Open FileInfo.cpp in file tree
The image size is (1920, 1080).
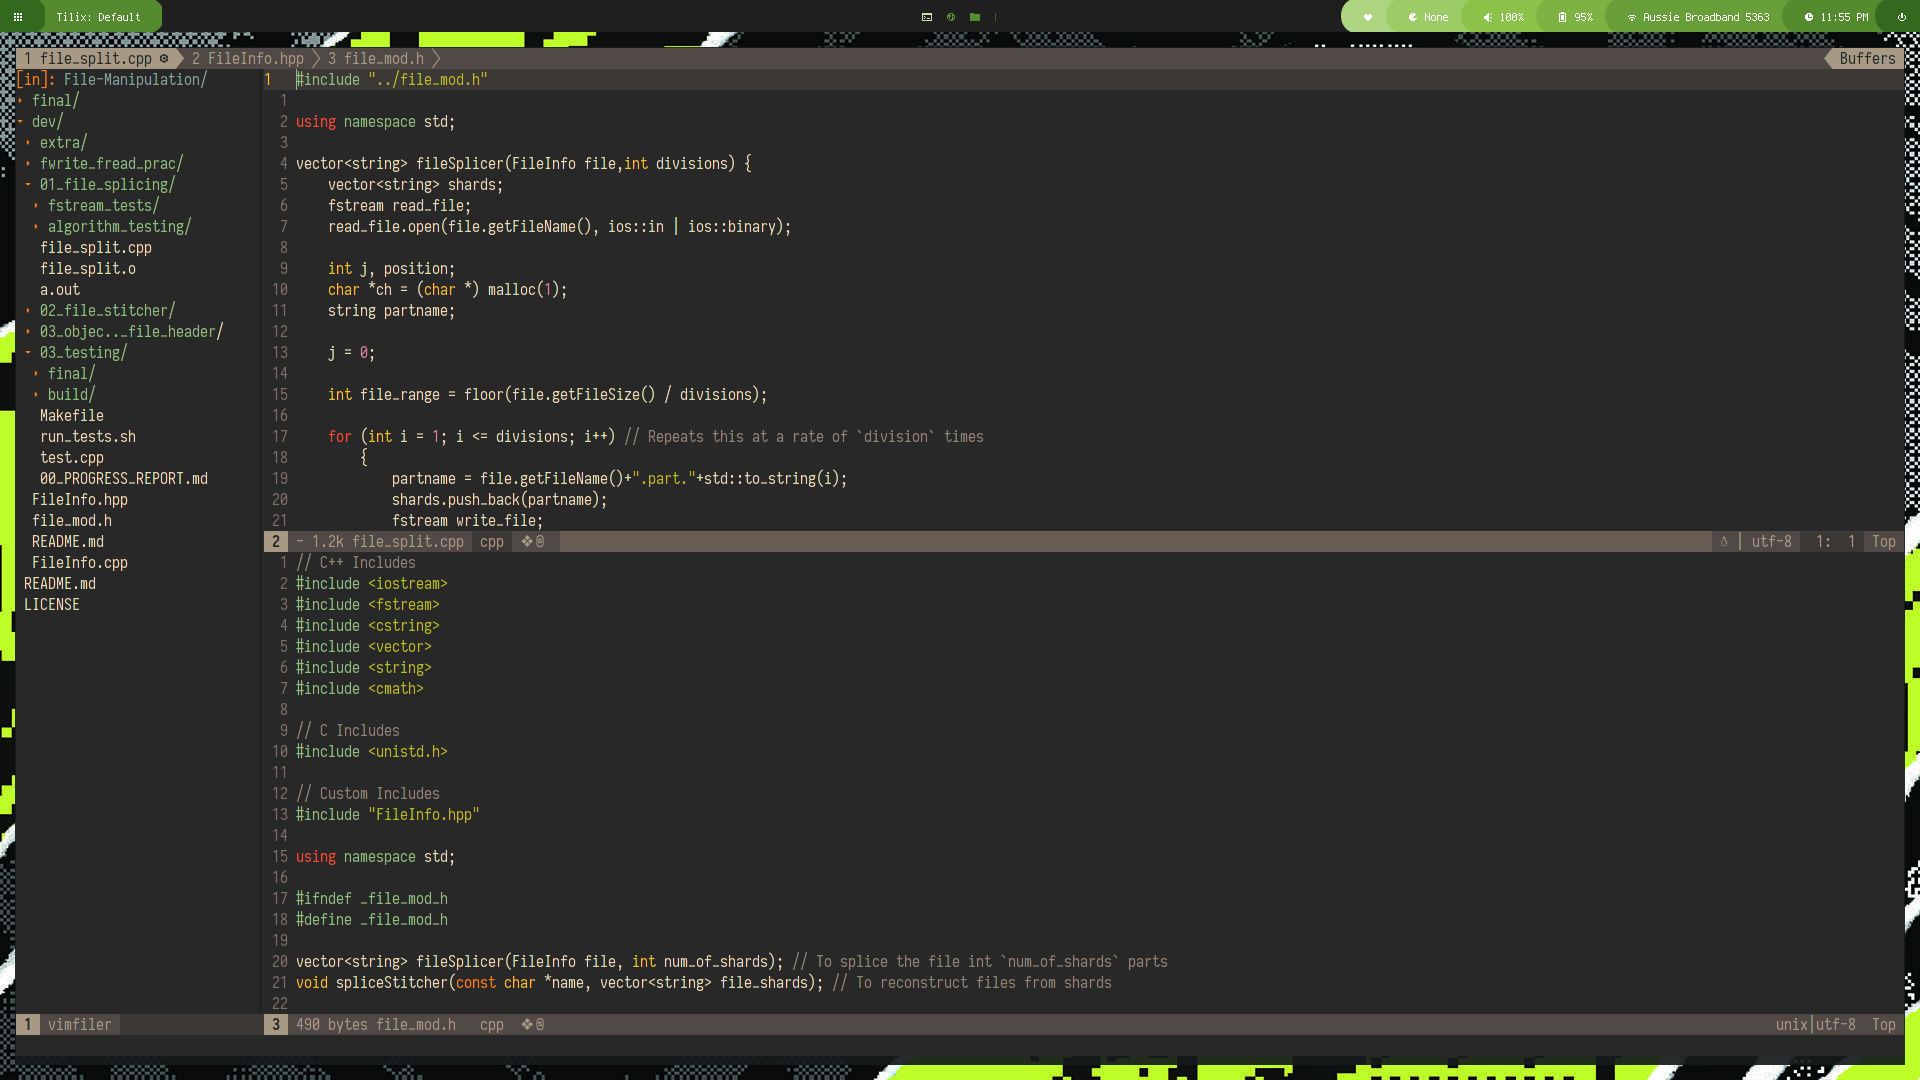[80, 563]
